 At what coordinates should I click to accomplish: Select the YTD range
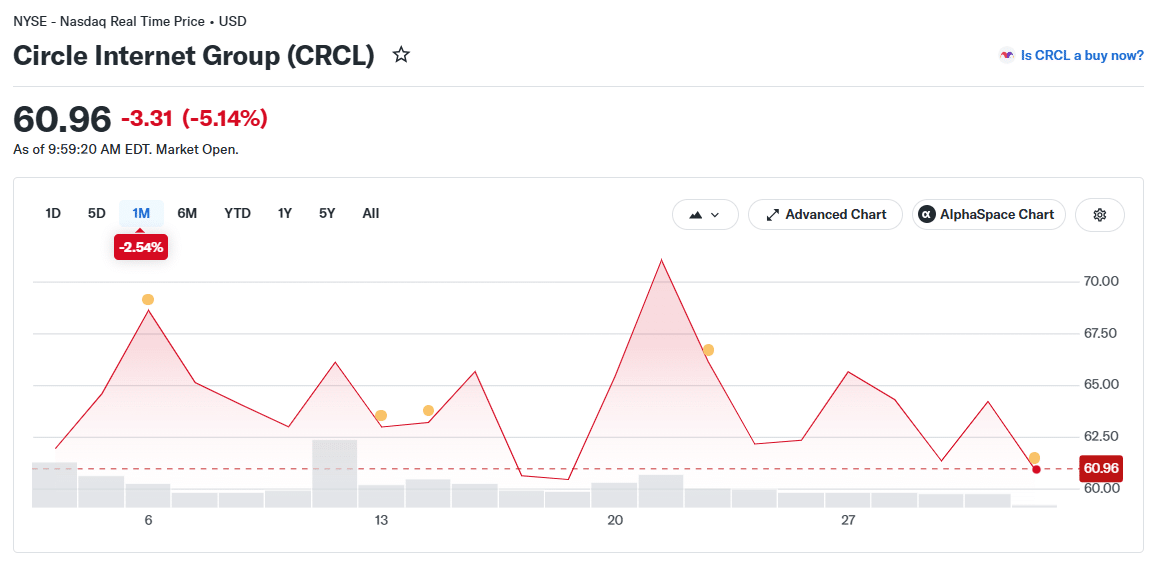(x=237, y=214)
